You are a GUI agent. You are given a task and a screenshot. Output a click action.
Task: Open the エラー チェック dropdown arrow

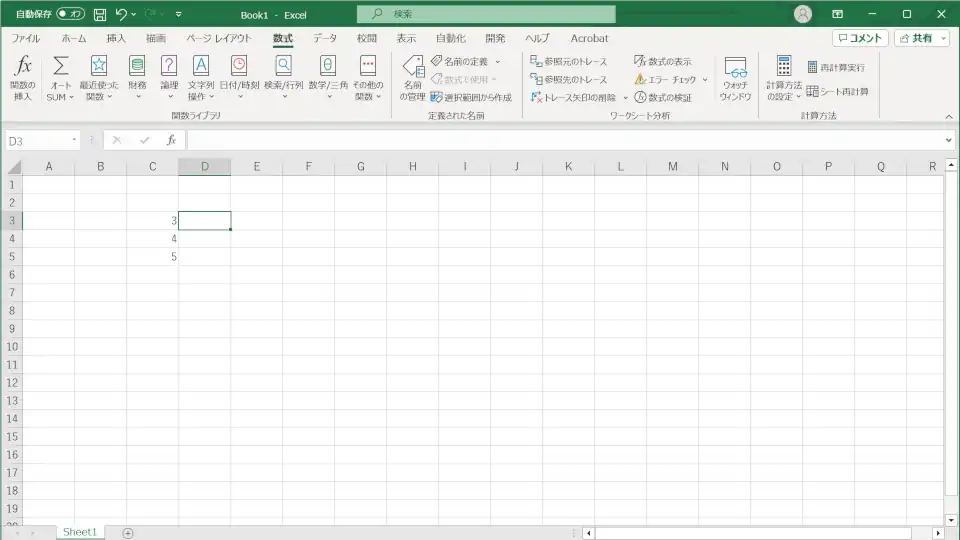[705, 80]
